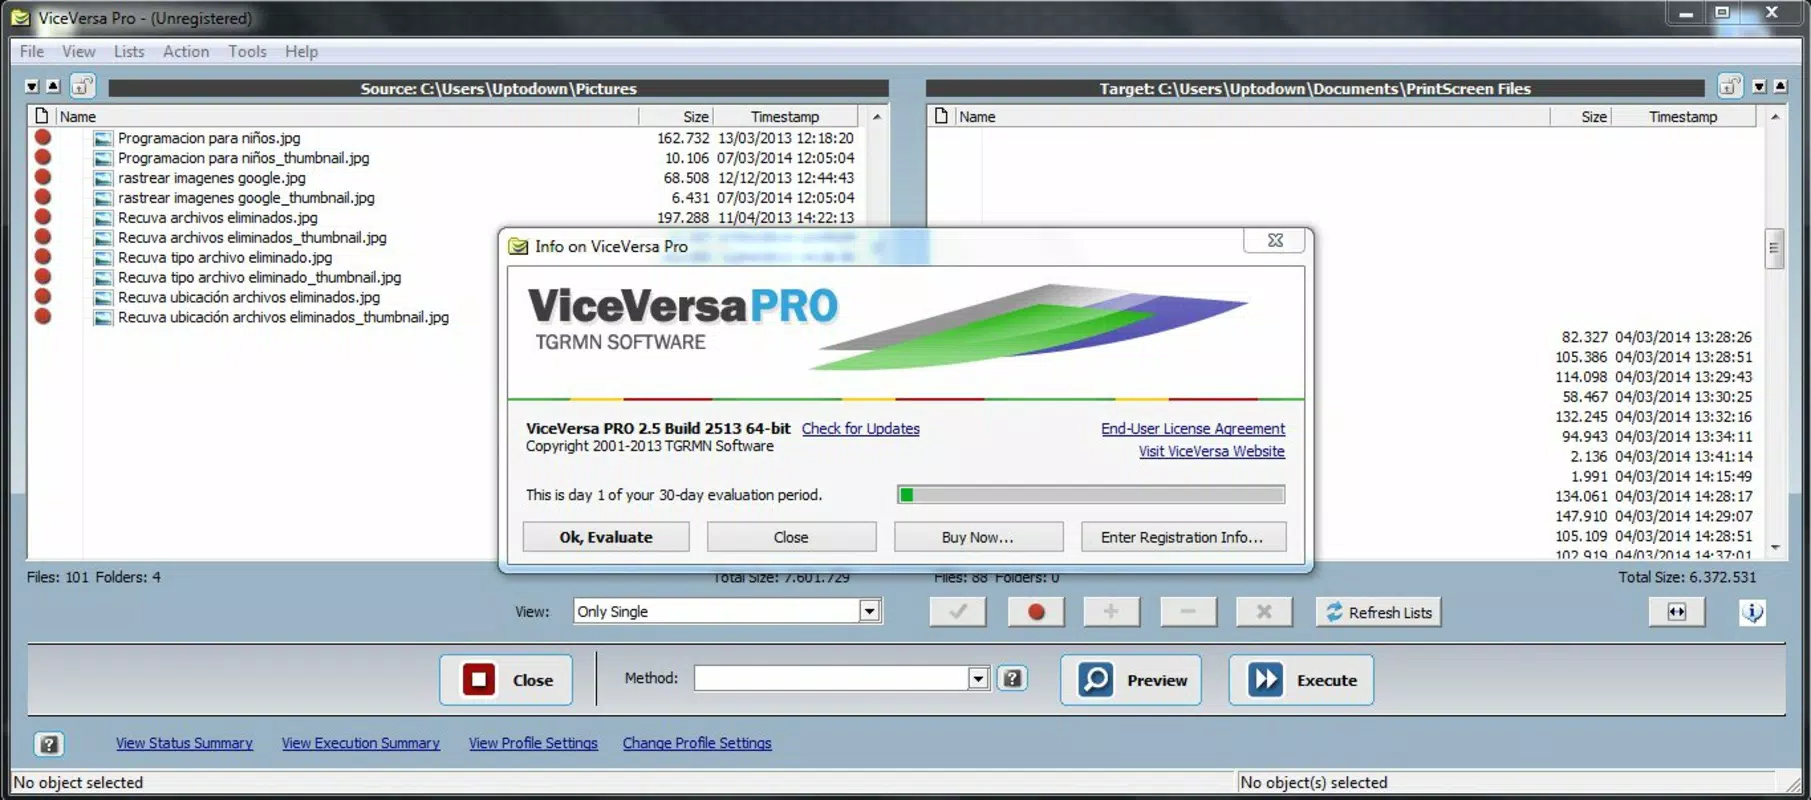The image size is (1811, 800).
Task: Open the View menu
Action: (x=79, y=51)
